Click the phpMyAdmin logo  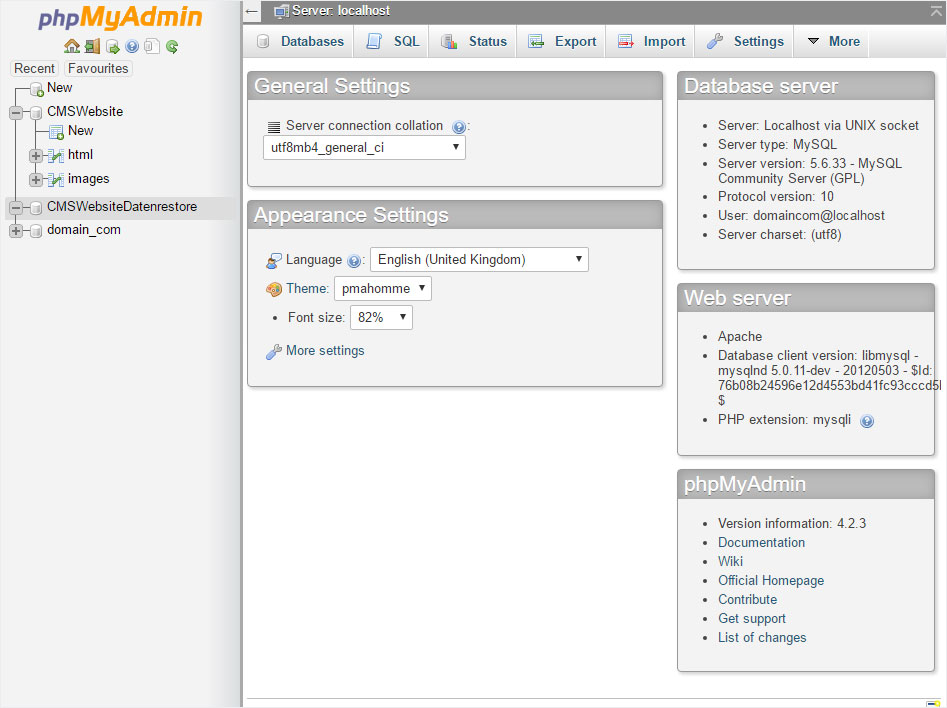coord(120,17)
